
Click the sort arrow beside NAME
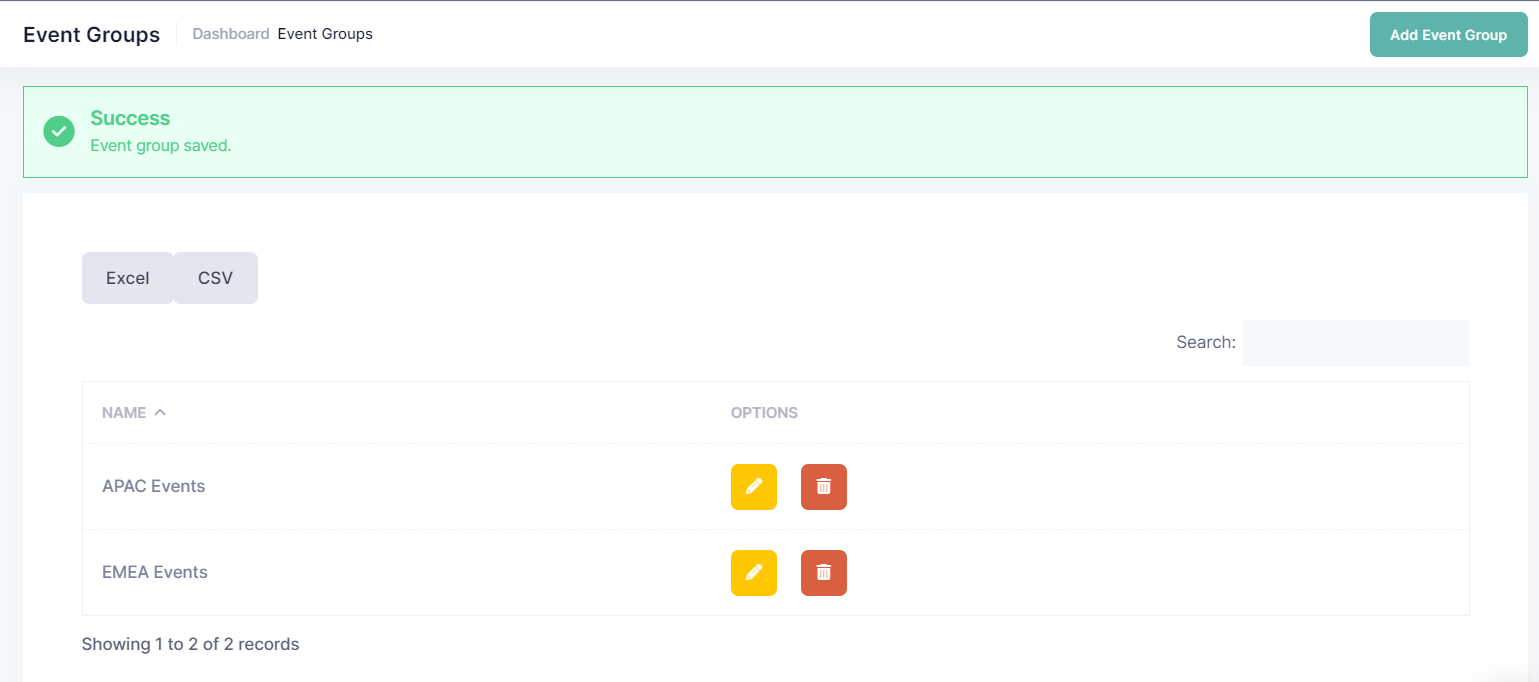160,412
